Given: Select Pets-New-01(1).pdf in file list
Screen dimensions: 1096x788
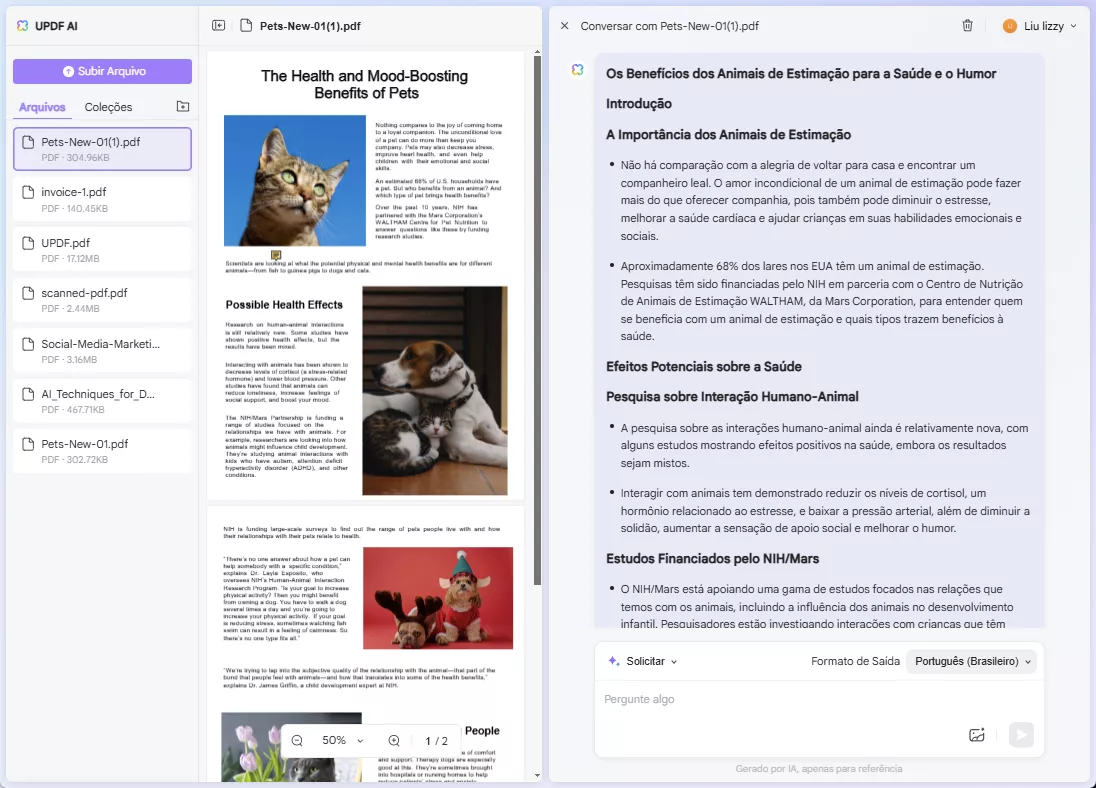Looking at the screenshot, I should (102, 149).
